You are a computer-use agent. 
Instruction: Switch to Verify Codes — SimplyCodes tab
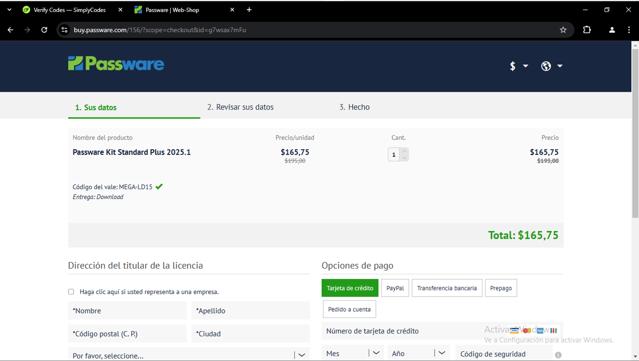69,10
